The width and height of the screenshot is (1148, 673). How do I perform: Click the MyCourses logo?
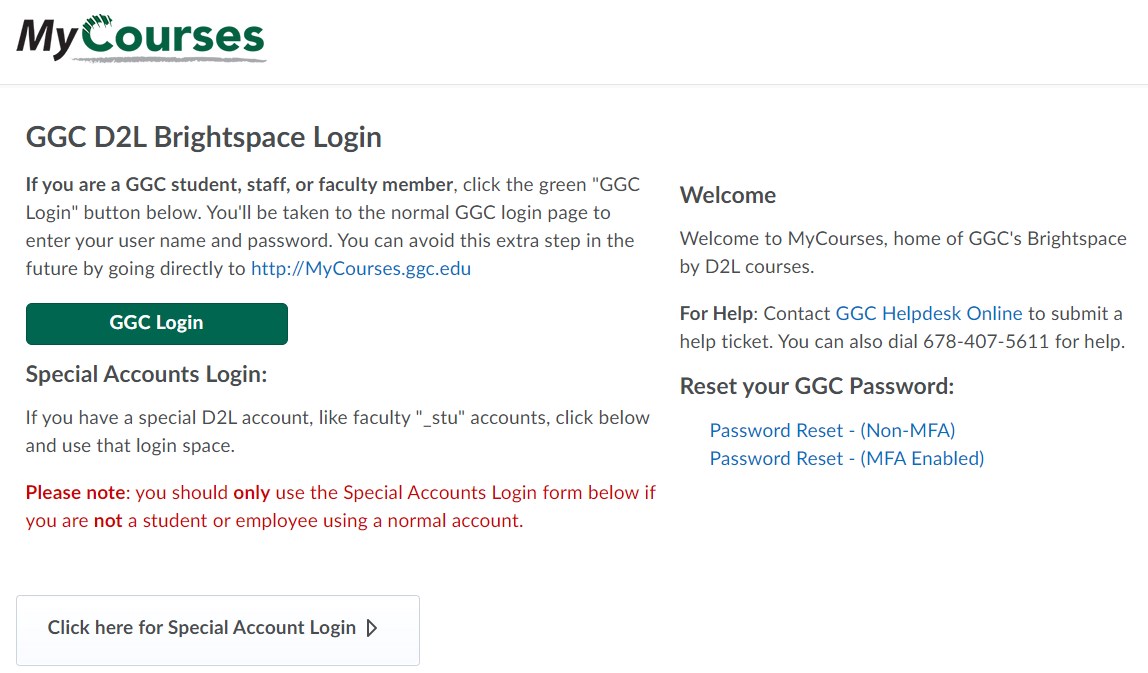point(141,37)
